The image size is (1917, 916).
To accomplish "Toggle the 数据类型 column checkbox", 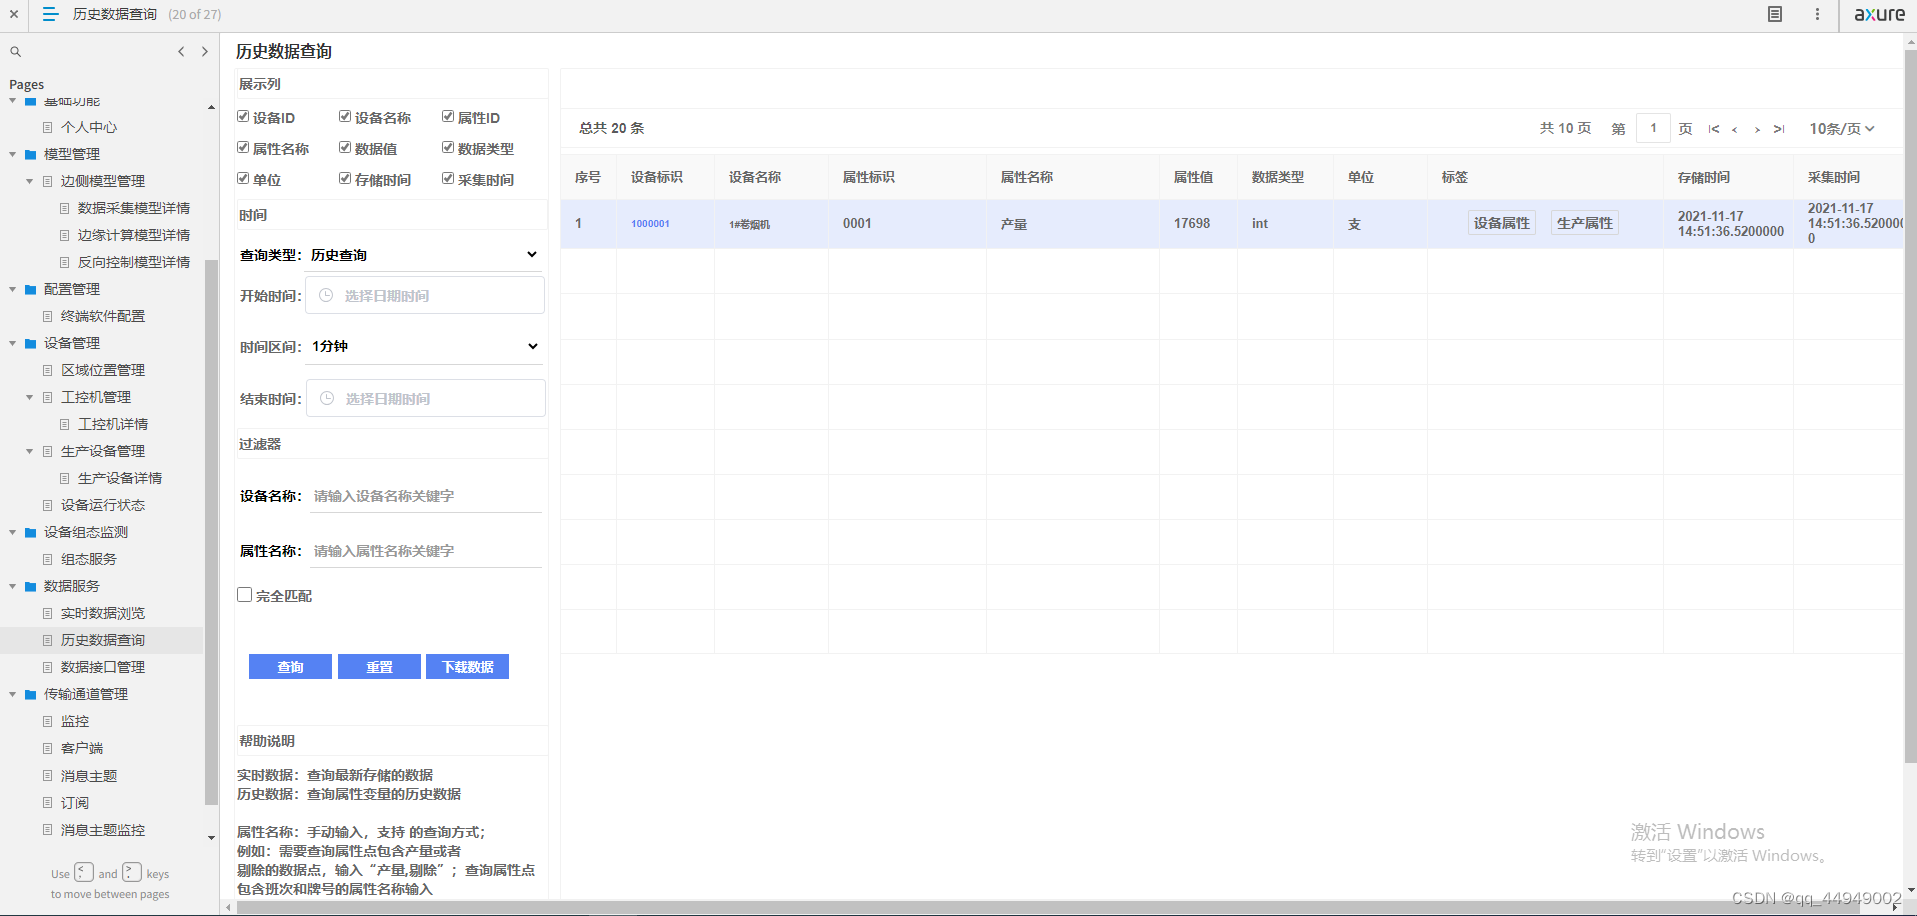I will (x=448, y=148).
